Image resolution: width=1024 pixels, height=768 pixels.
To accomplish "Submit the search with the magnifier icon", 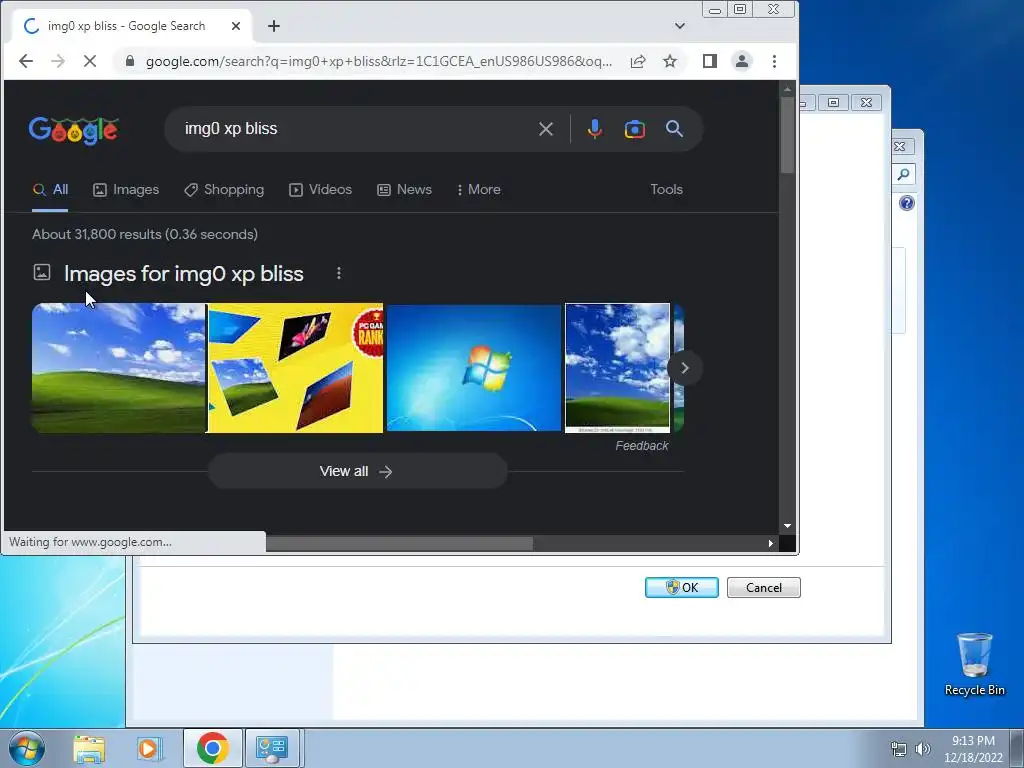I will 675,129.
